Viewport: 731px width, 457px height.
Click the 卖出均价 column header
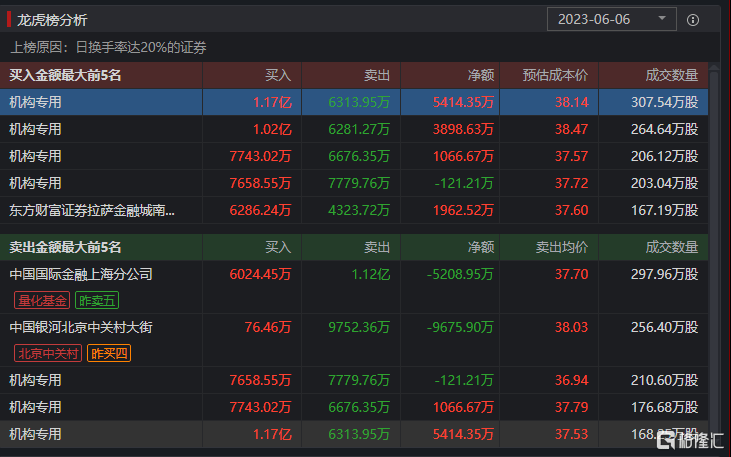tap(561, 247)
